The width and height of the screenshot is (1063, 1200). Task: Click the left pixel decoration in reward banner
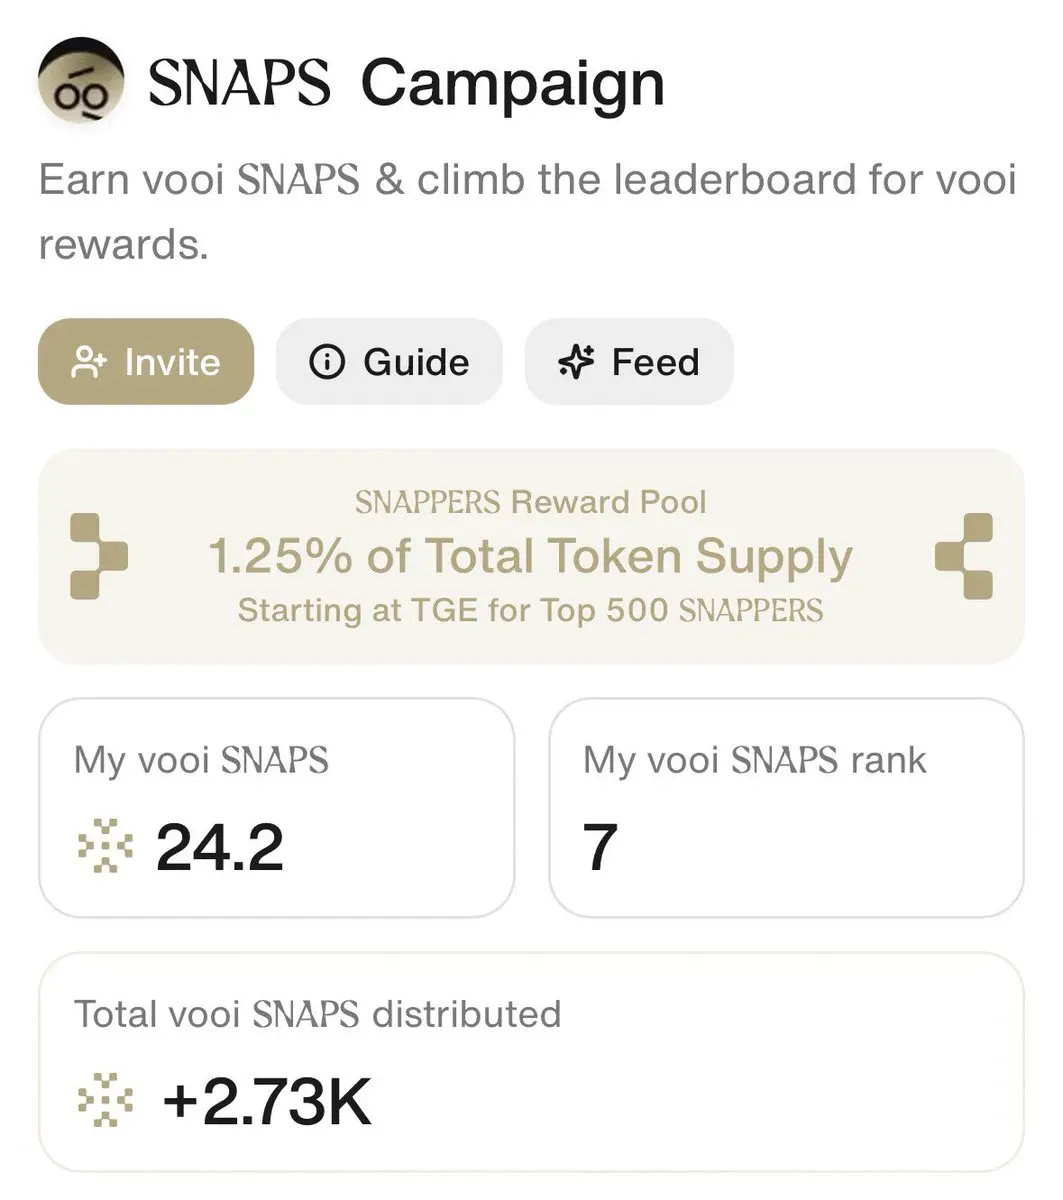pos(99,556)
